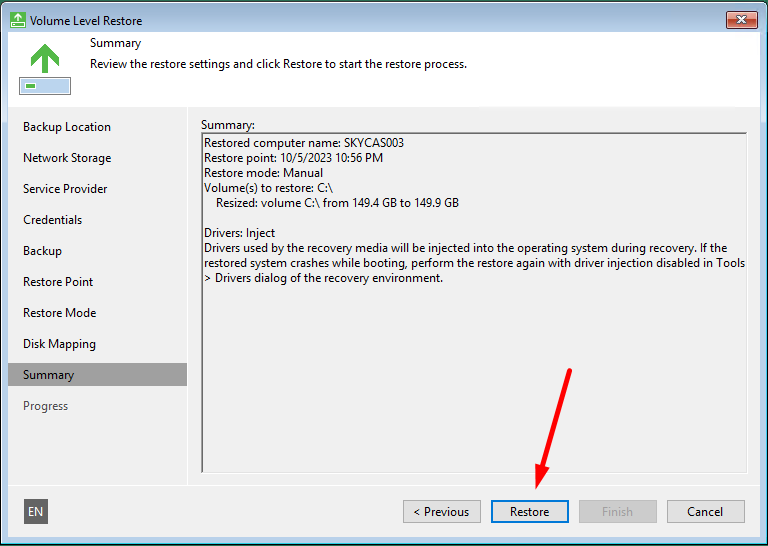Click the green restore arrow icon

[x=45, y=69]
